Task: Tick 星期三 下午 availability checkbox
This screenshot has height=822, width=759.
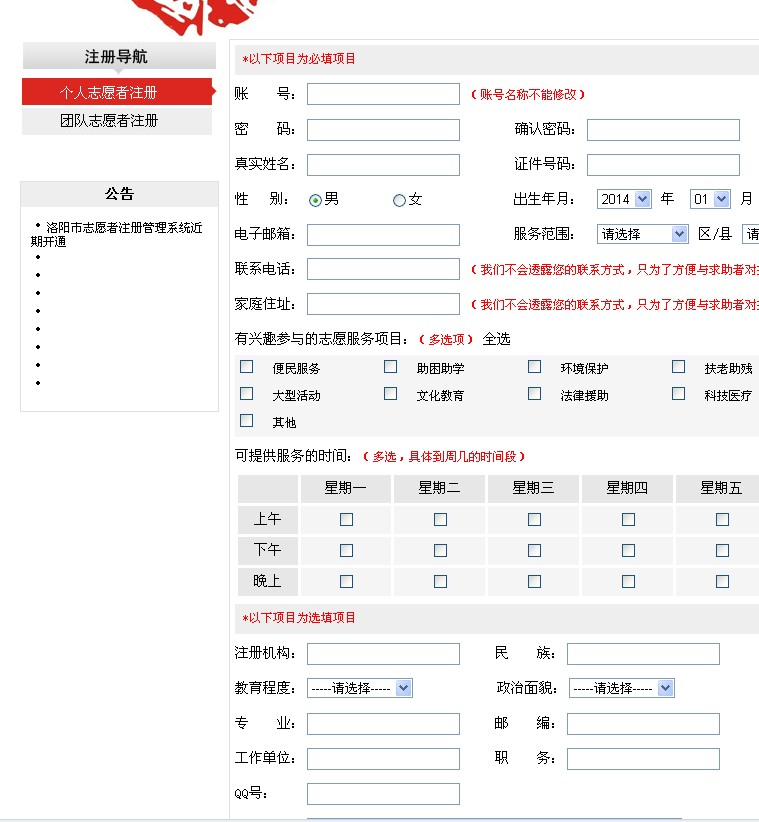Action: tap(535, 550)
